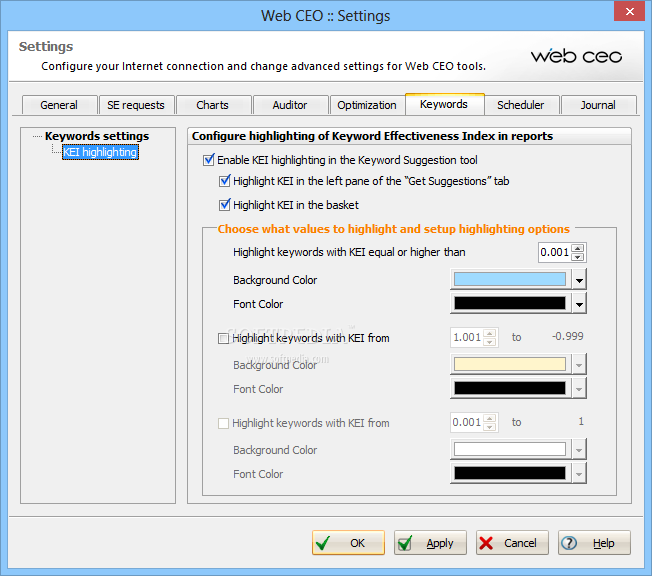
Task: Open the second Font Color dropdown arrow
Action: click(579, 388)
